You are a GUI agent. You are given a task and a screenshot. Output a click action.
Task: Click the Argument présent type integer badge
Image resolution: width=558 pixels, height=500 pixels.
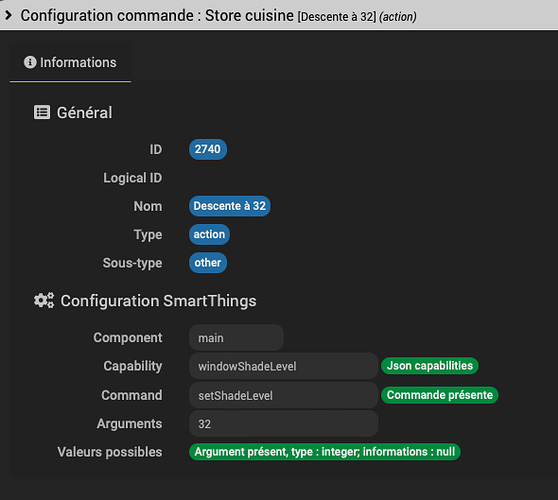click(325, 452)
